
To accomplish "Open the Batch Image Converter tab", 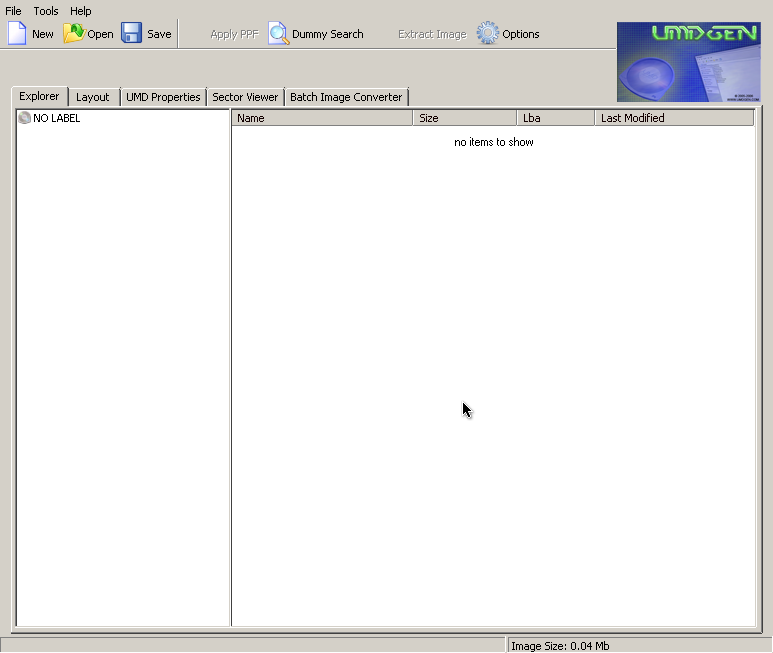I will (346, 97).
